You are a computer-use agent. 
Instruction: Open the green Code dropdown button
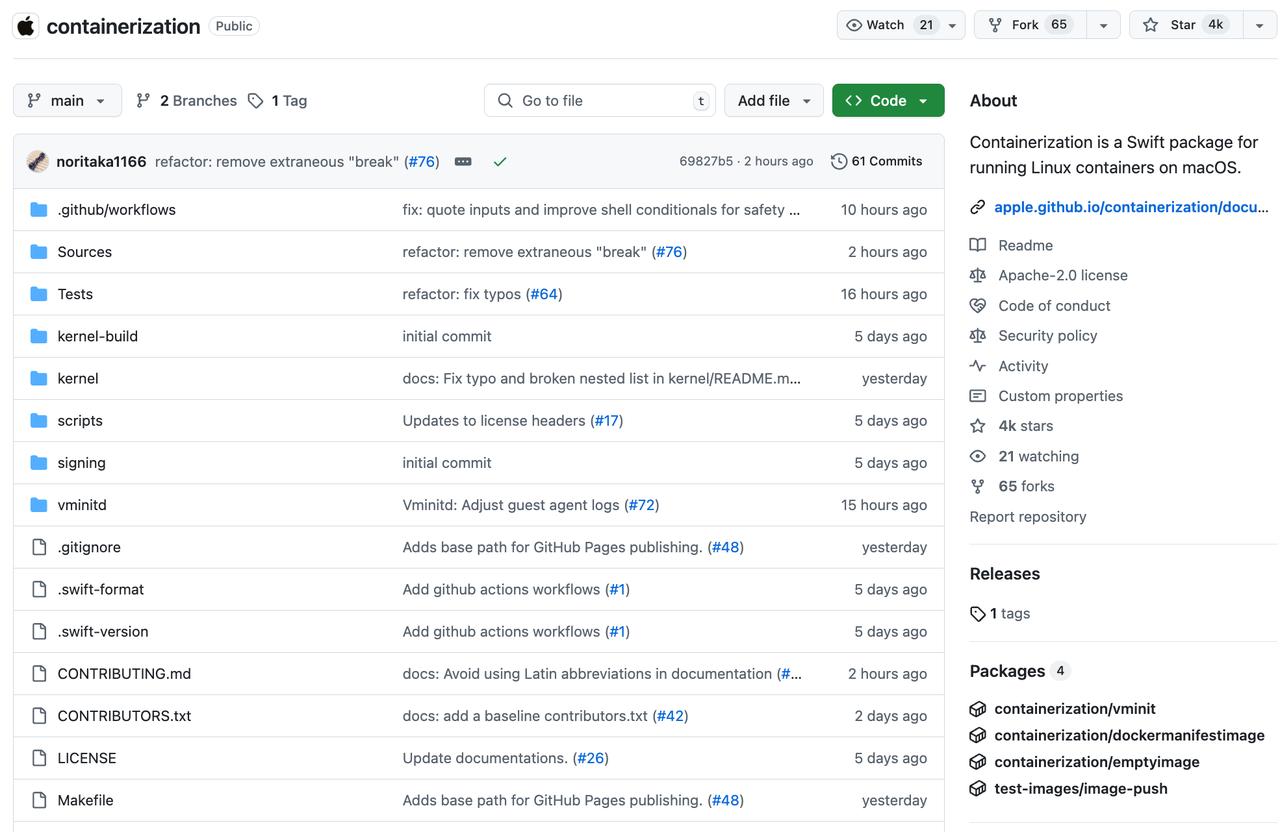tap(888, 100)
